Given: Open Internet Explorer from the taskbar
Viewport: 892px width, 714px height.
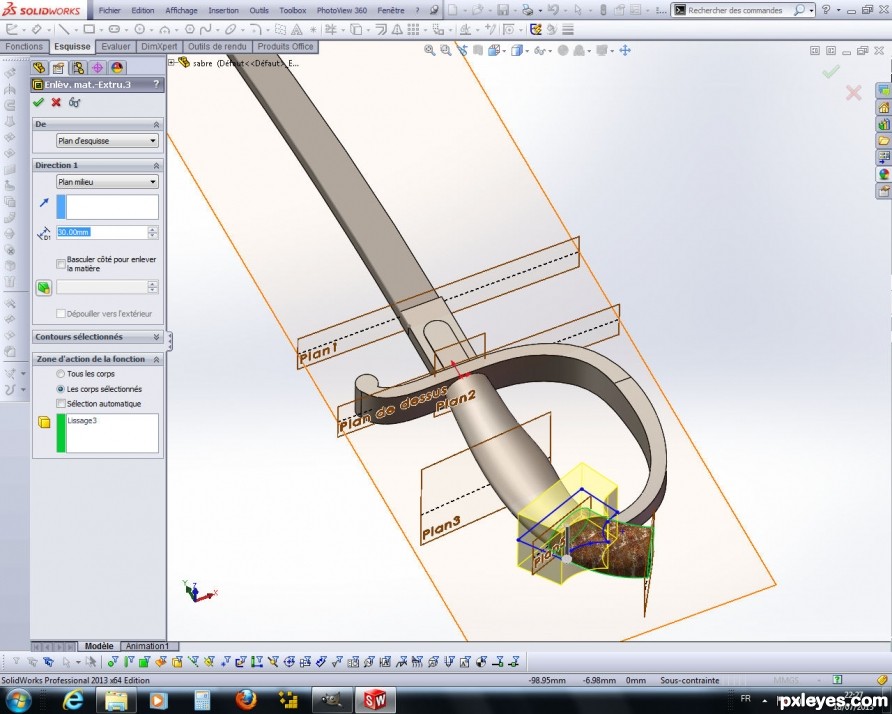Looking at the screenshot, I should pos(73,700).
